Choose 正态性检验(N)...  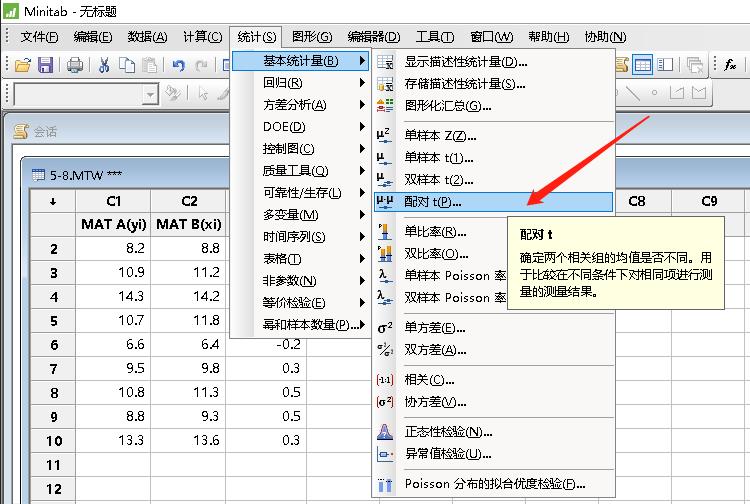coord(493,432)
